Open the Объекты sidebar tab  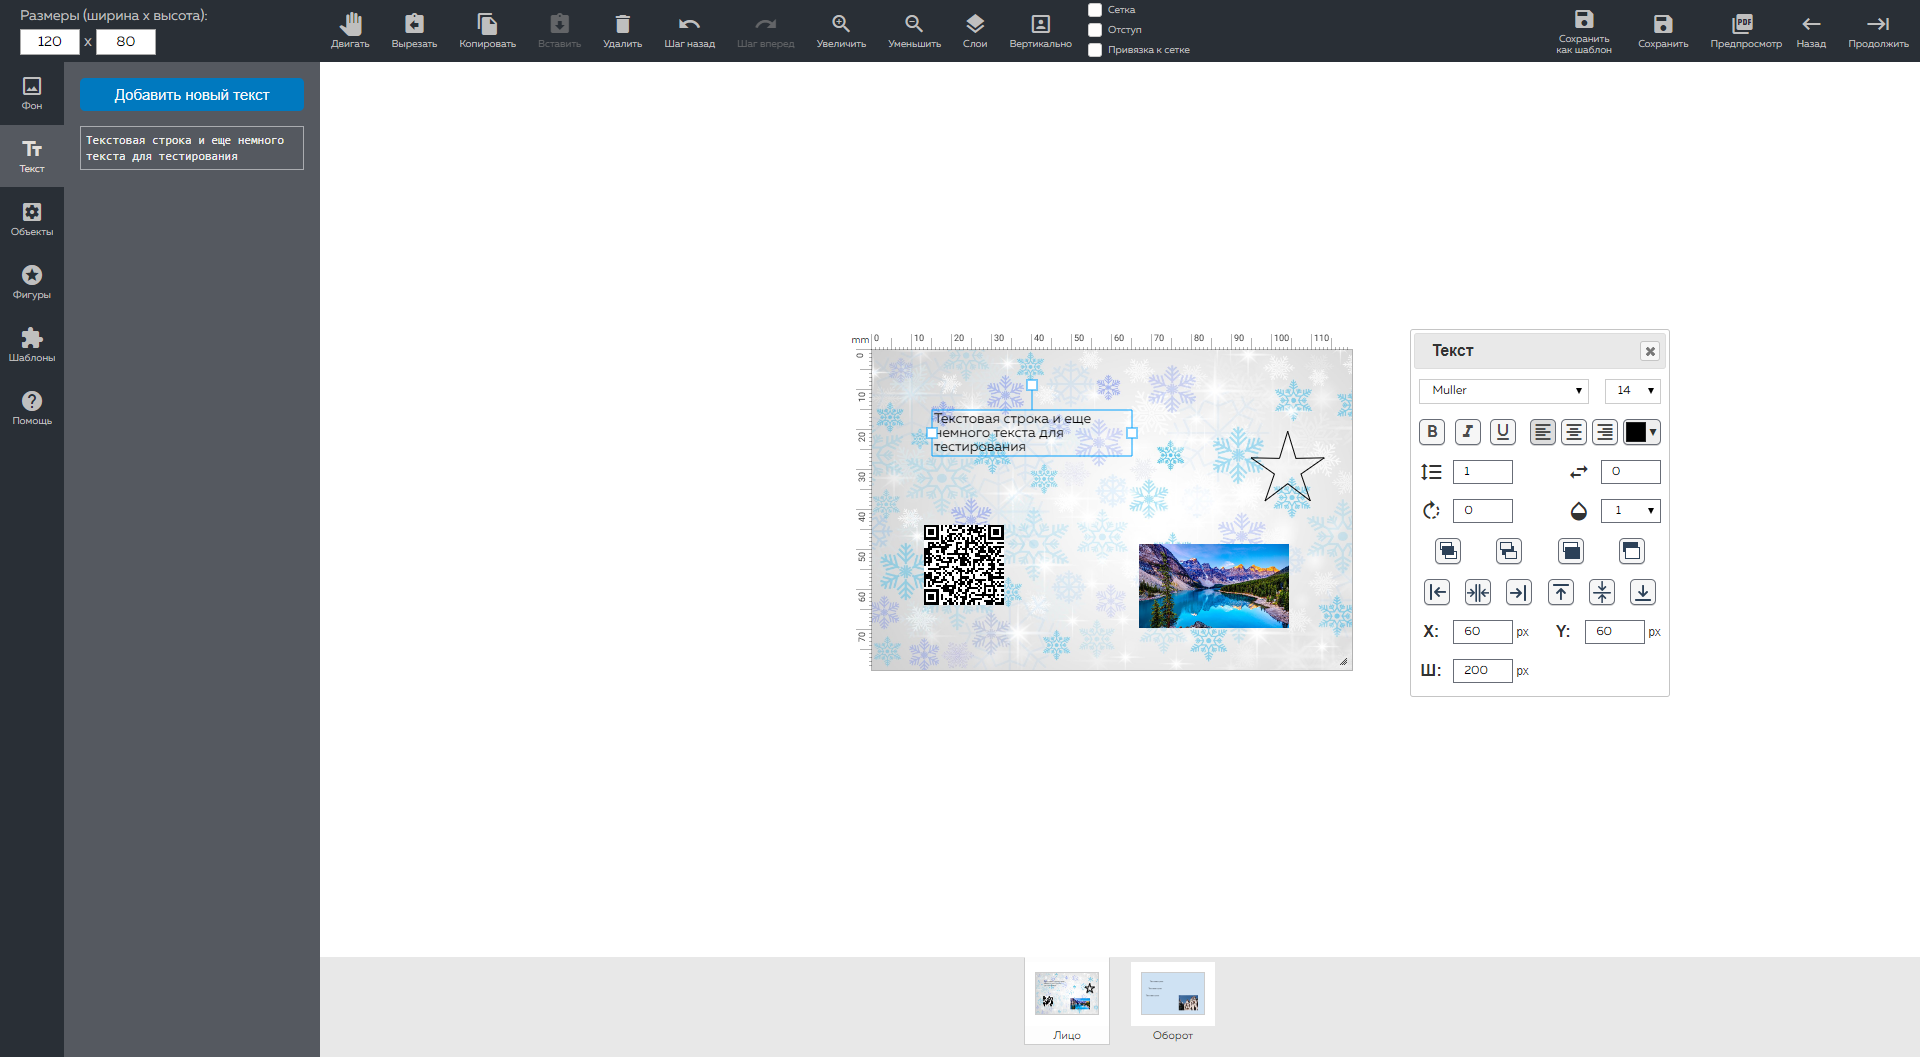[32, 220]
